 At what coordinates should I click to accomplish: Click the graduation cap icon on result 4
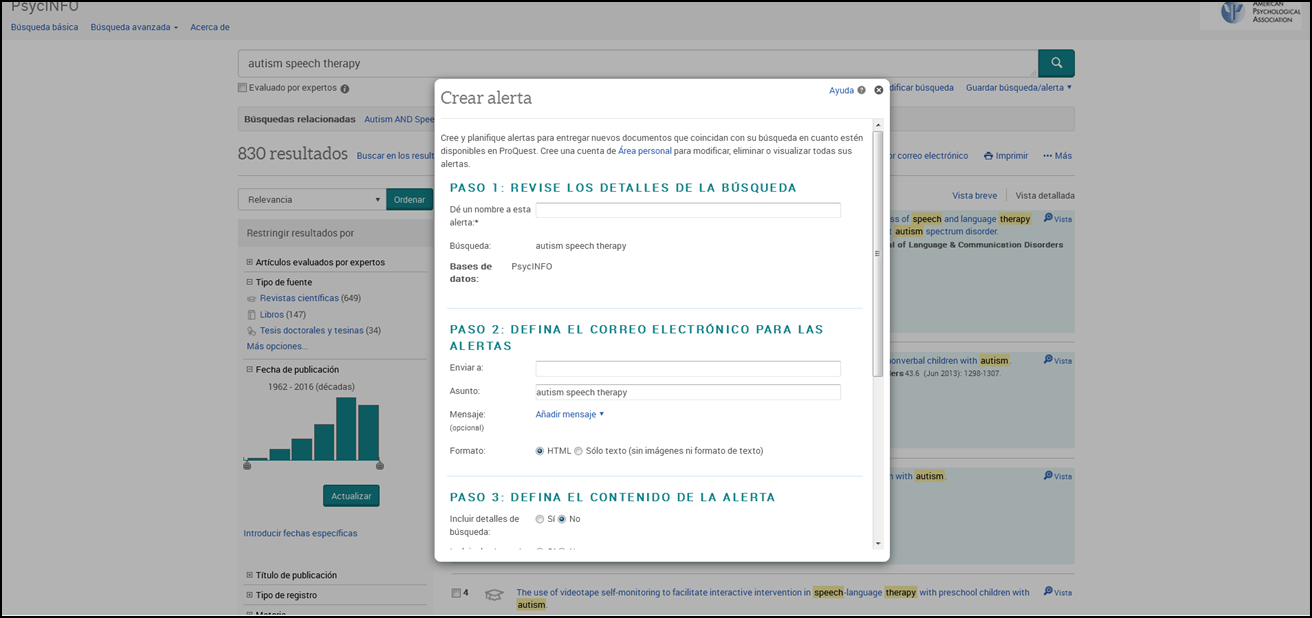click(493, 594)
